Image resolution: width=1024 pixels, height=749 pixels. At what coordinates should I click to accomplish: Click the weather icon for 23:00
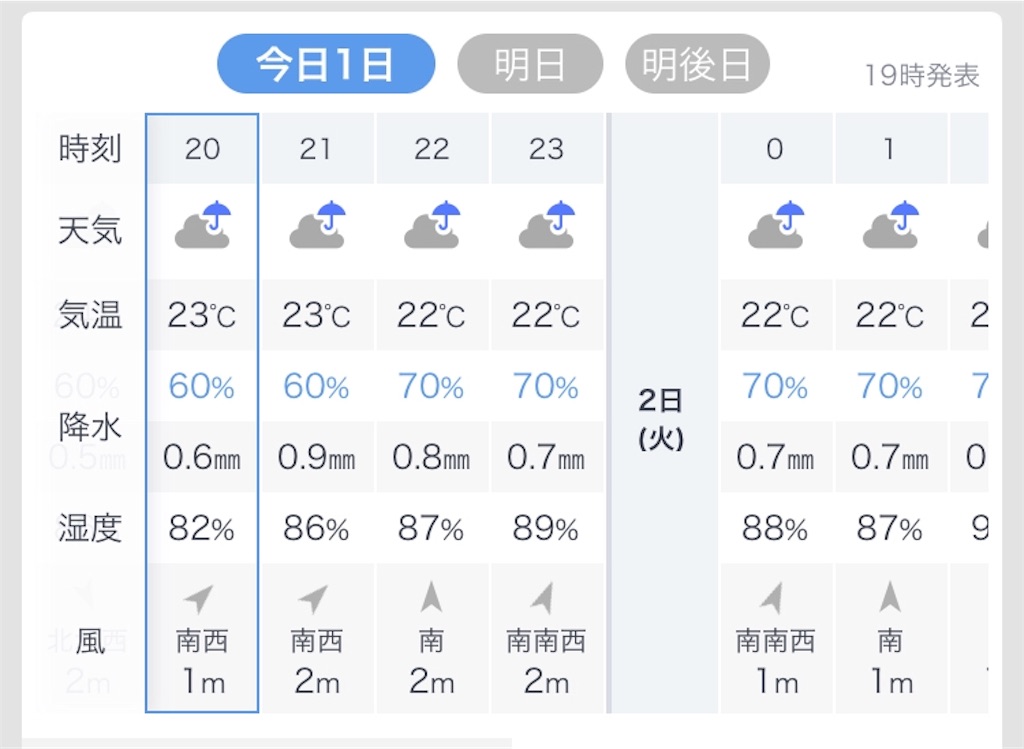pyautogui.click(x=547, y=225)
